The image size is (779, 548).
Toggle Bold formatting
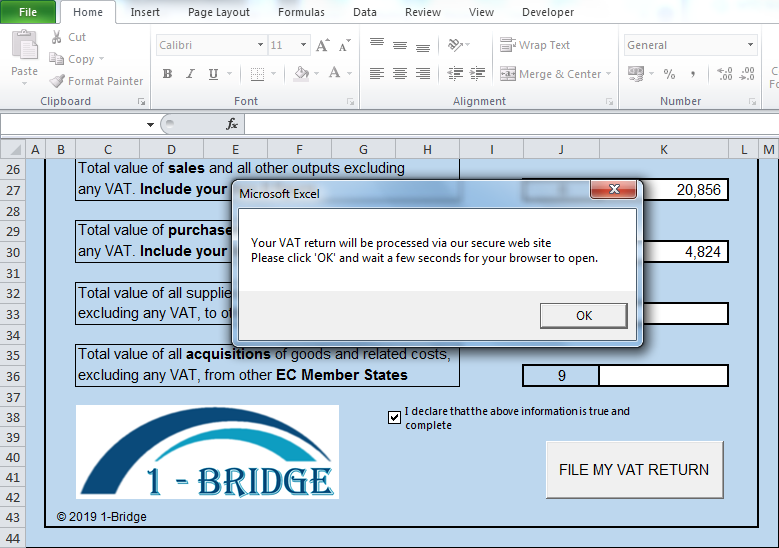(x=167, y=74)
